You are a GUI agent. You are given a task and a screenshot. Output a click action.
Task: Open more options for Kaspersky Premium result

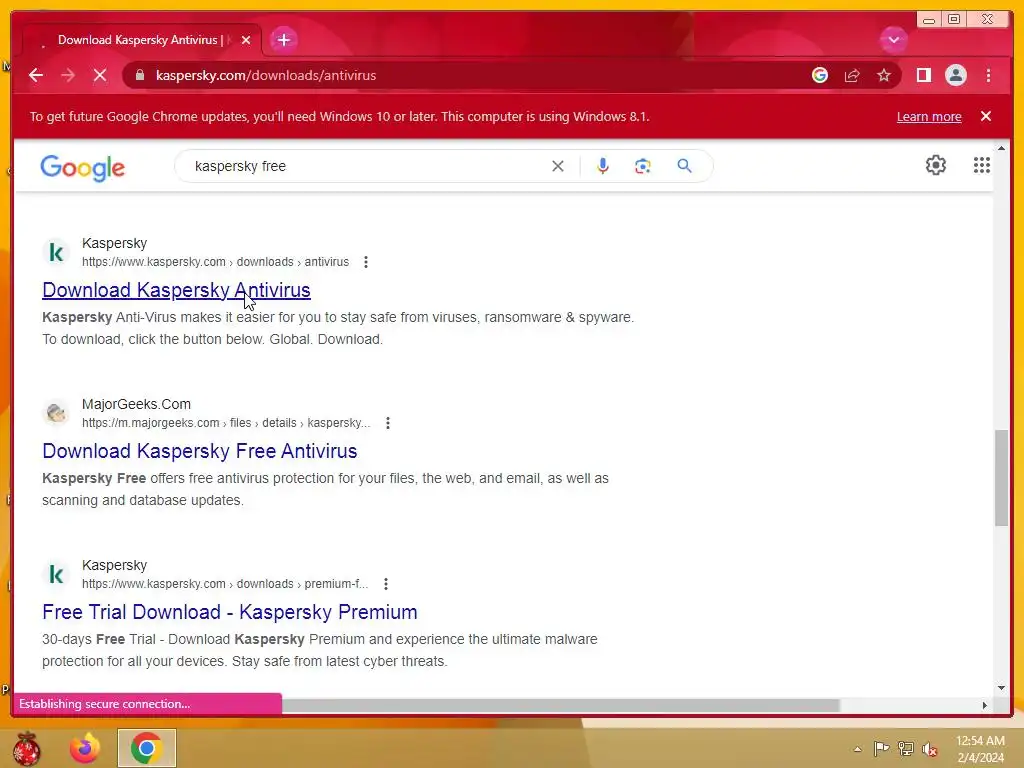point(386,584)
